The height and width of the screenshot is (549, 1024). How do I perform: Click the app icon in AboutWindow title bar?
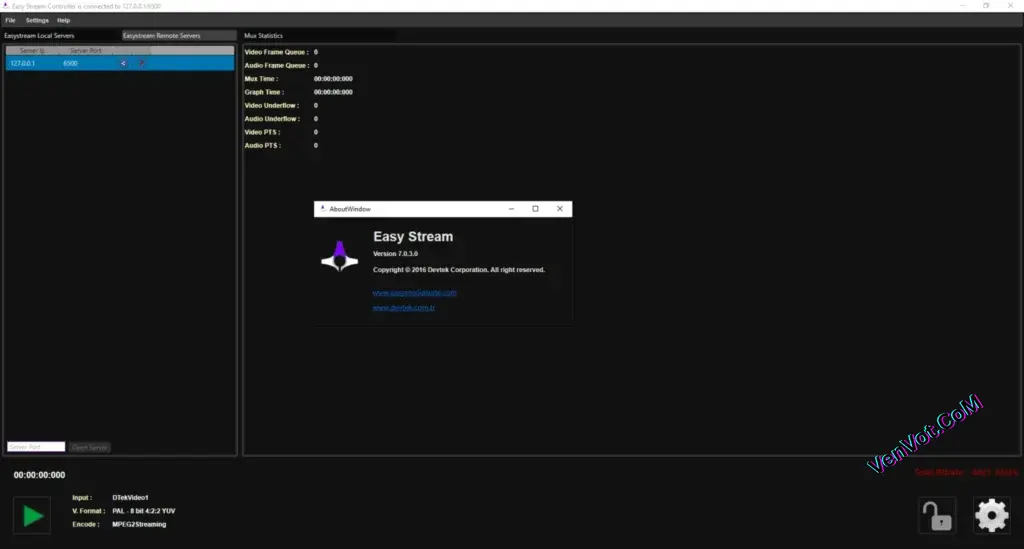323,209
